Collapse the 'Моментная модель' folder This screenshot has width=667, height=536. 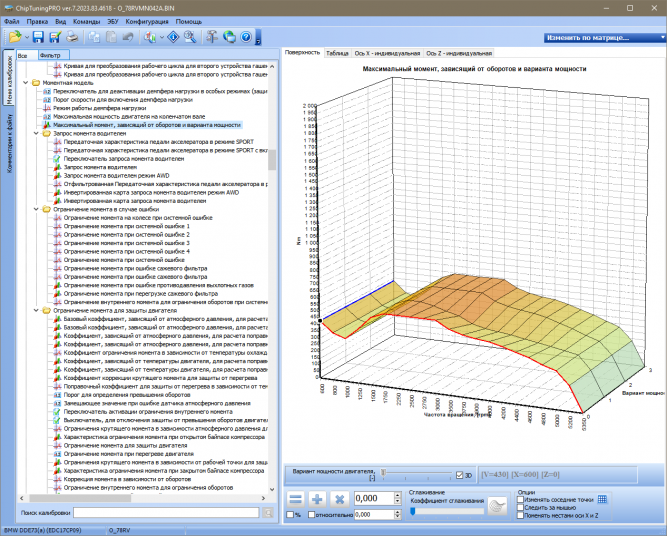(26, 83)
